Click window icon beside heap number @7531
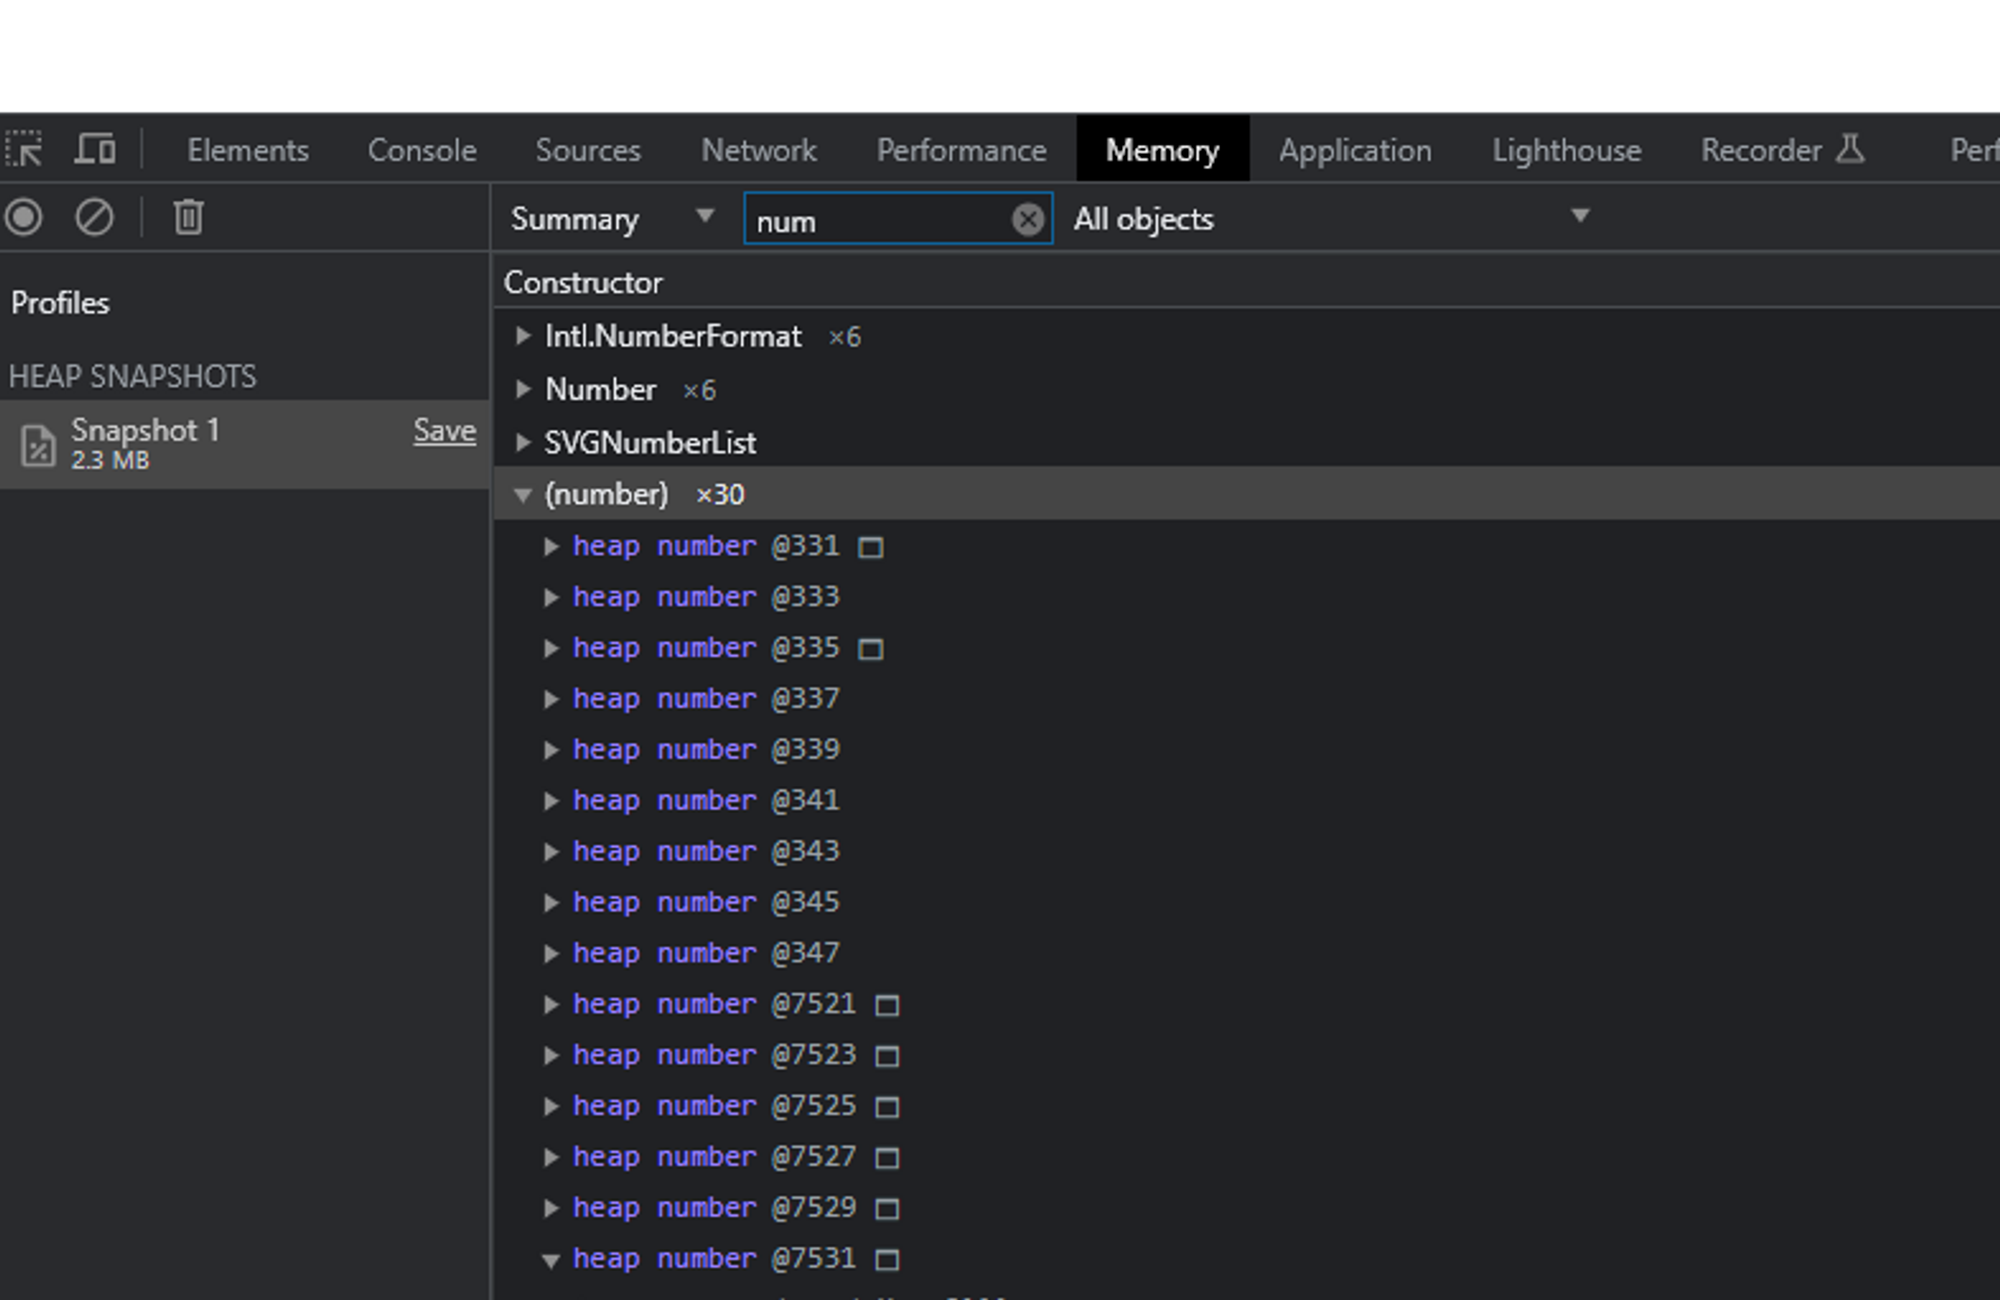This screenshot has height=1300, width=2000. click(x=887, y=1261)
